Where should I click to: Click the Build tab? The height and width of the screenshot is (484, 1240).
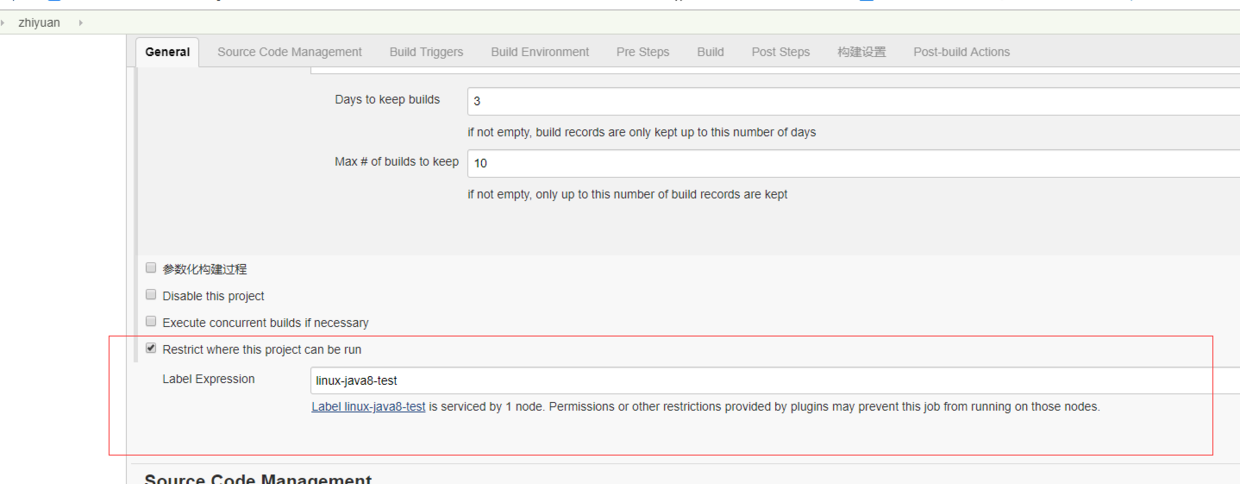click(710, 52)
